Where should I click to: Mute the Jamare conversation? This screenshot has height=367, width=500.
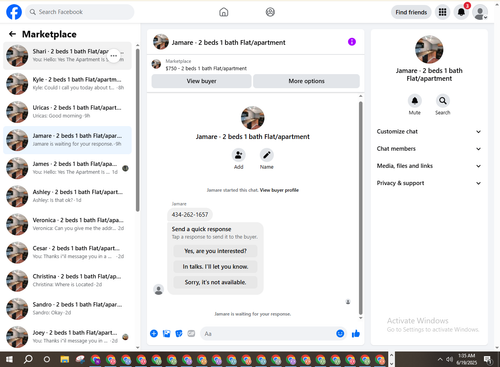415,101
